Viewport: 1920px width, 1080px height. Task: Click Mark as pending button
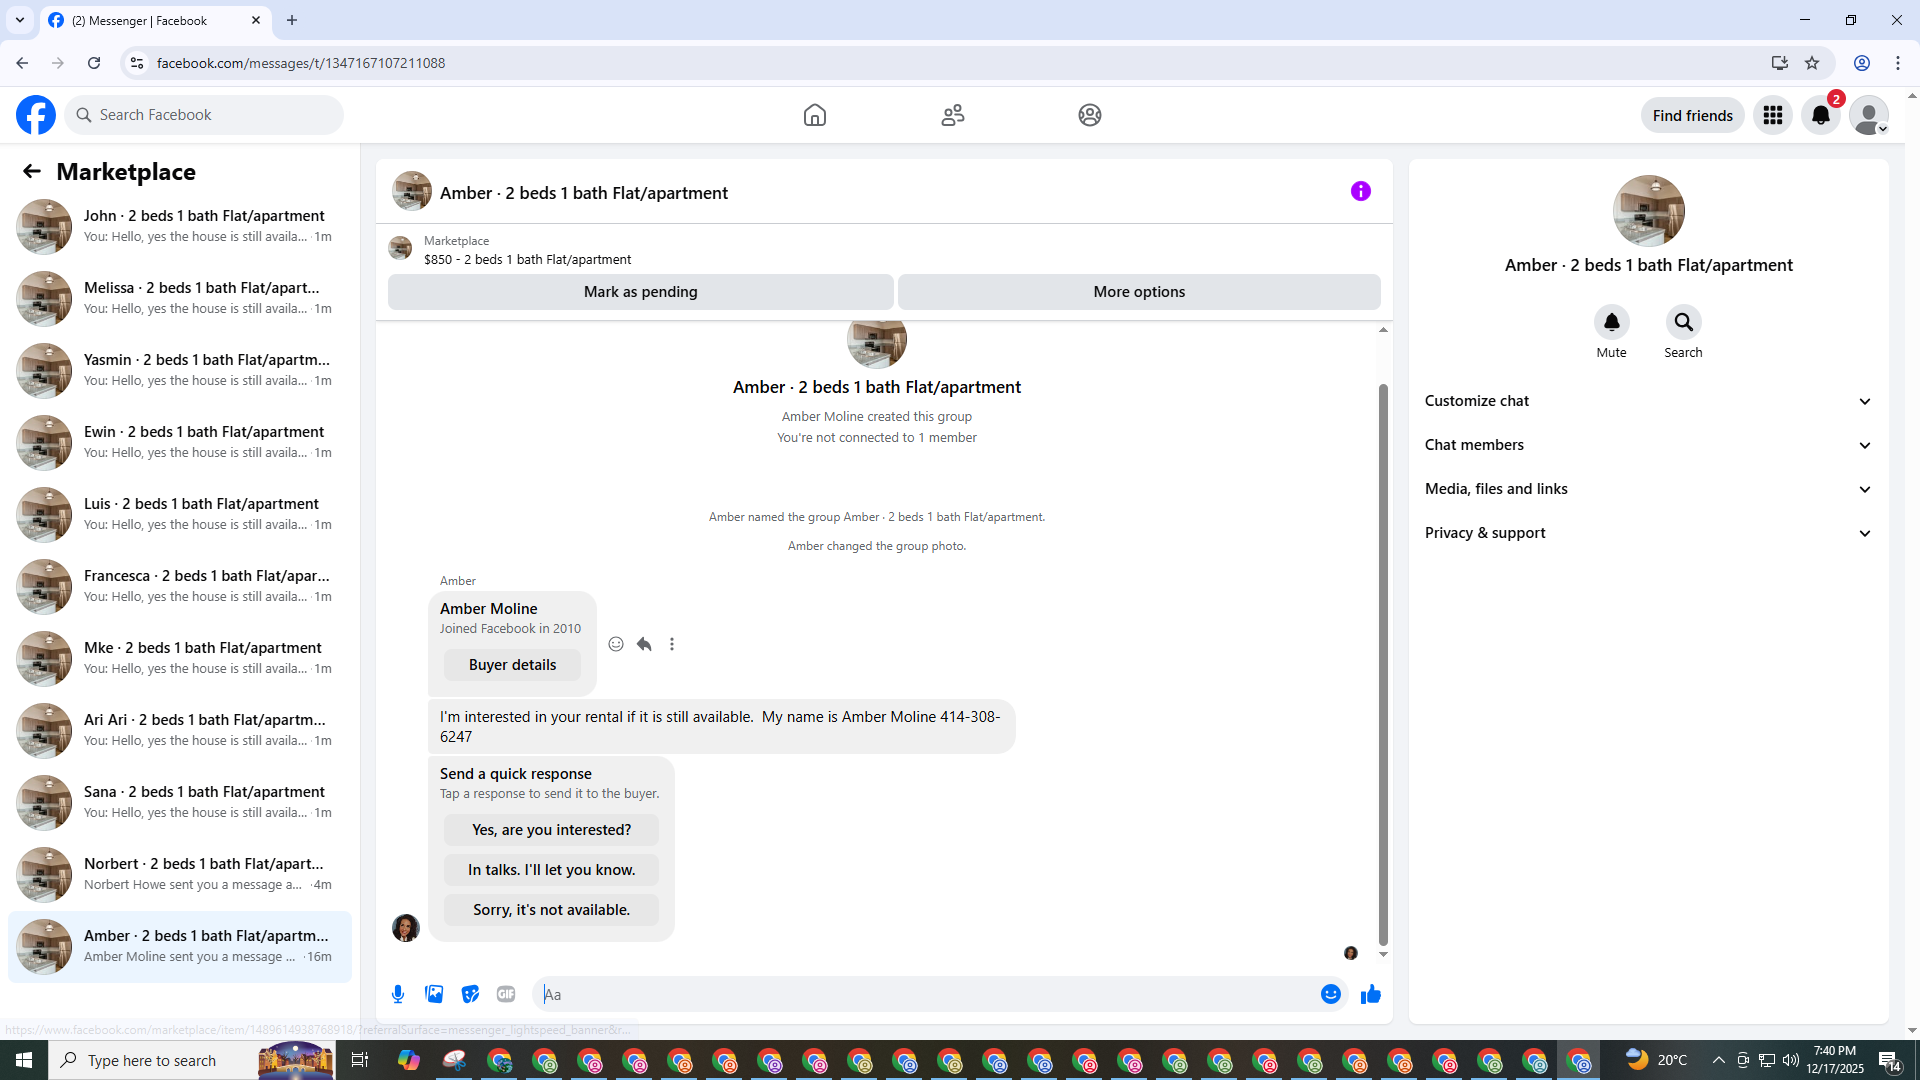pos(640,292)
